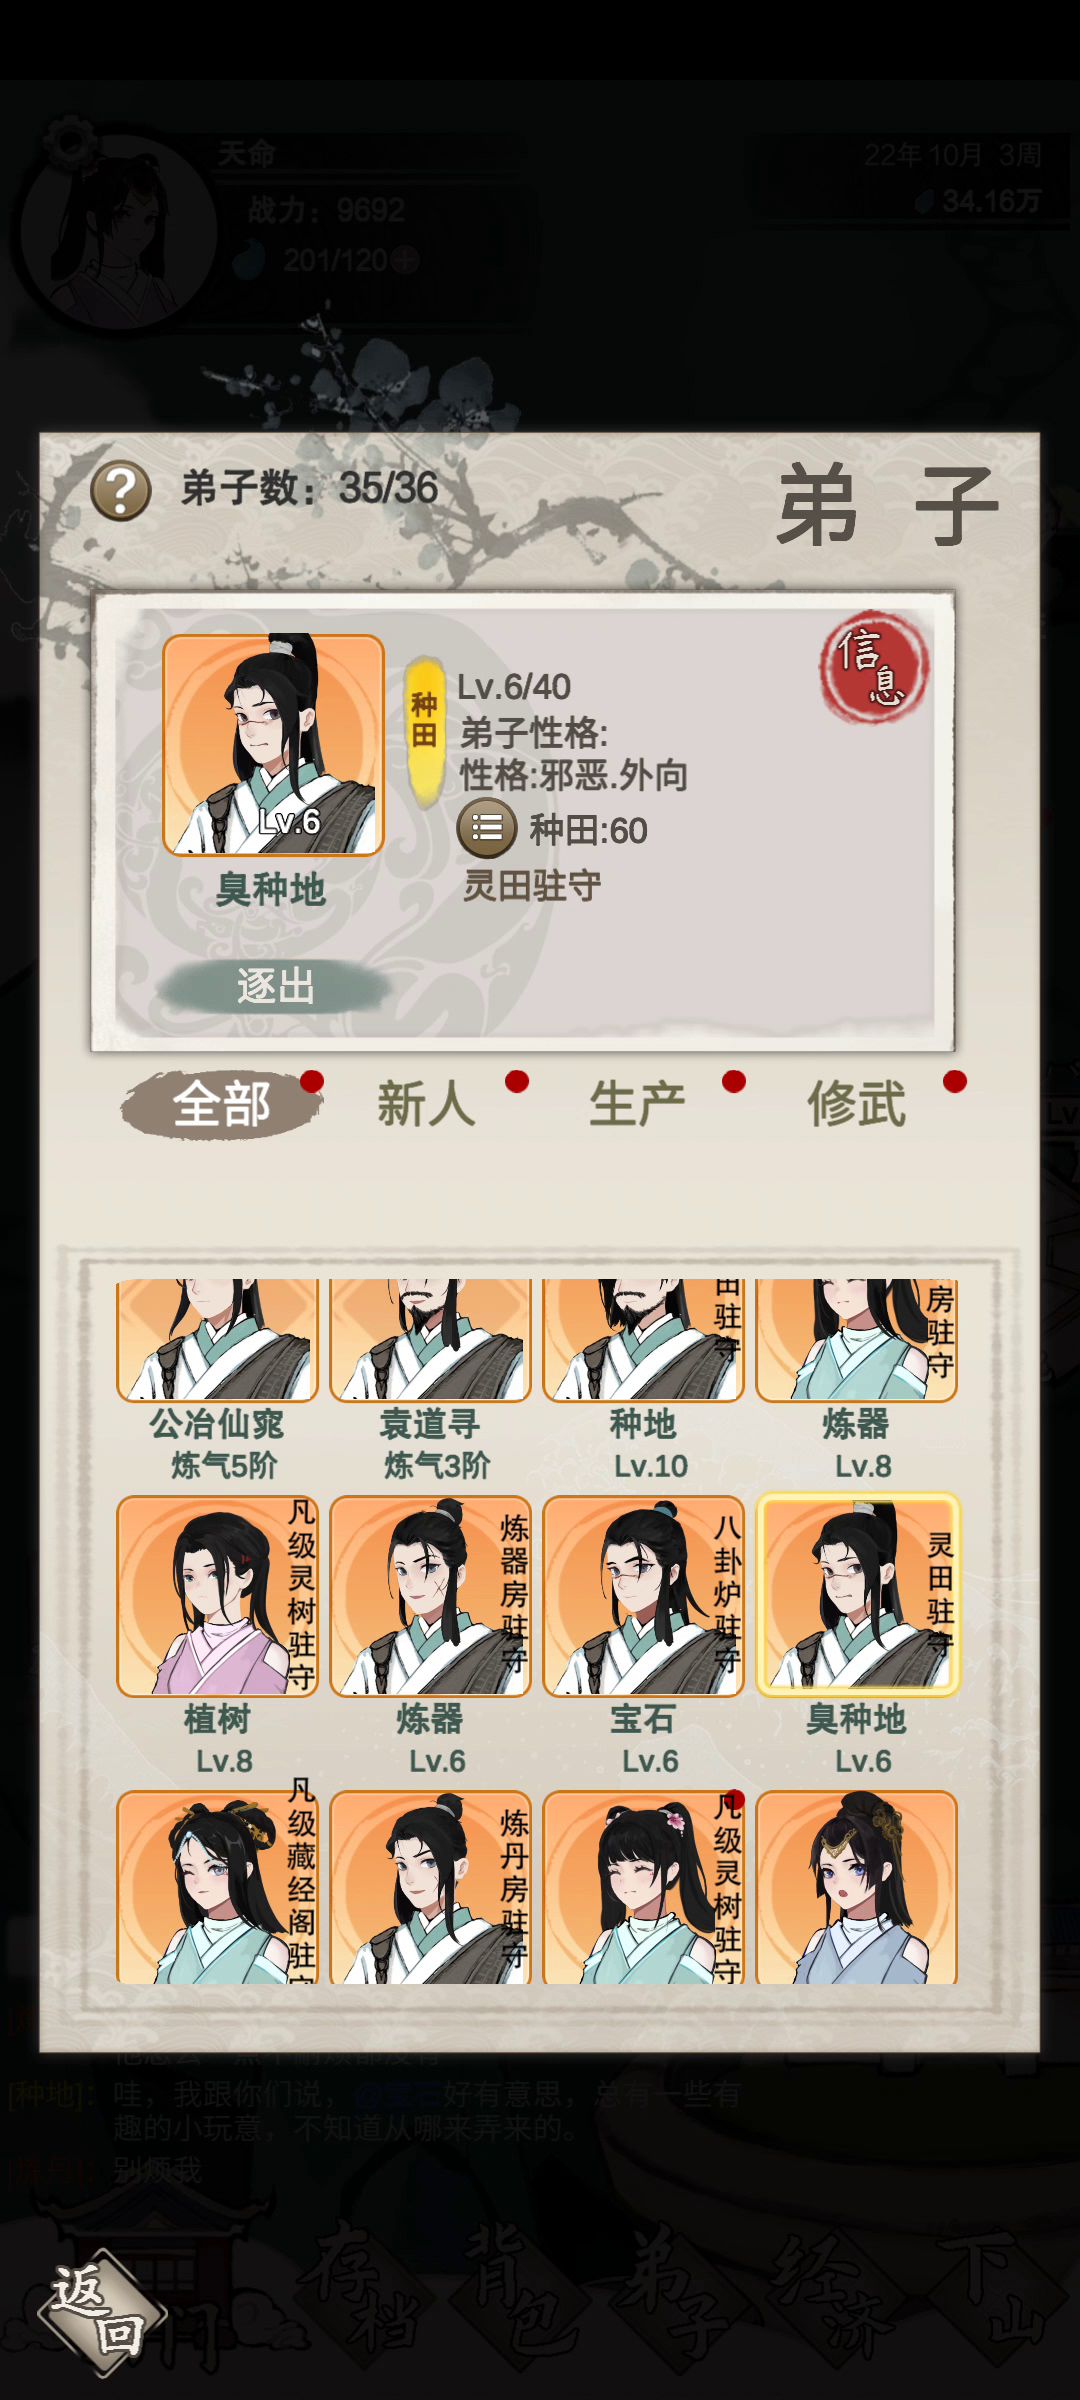
Task: Pick disciple 公冶仙宛 炼气5阶
Action: [217, 1340]
